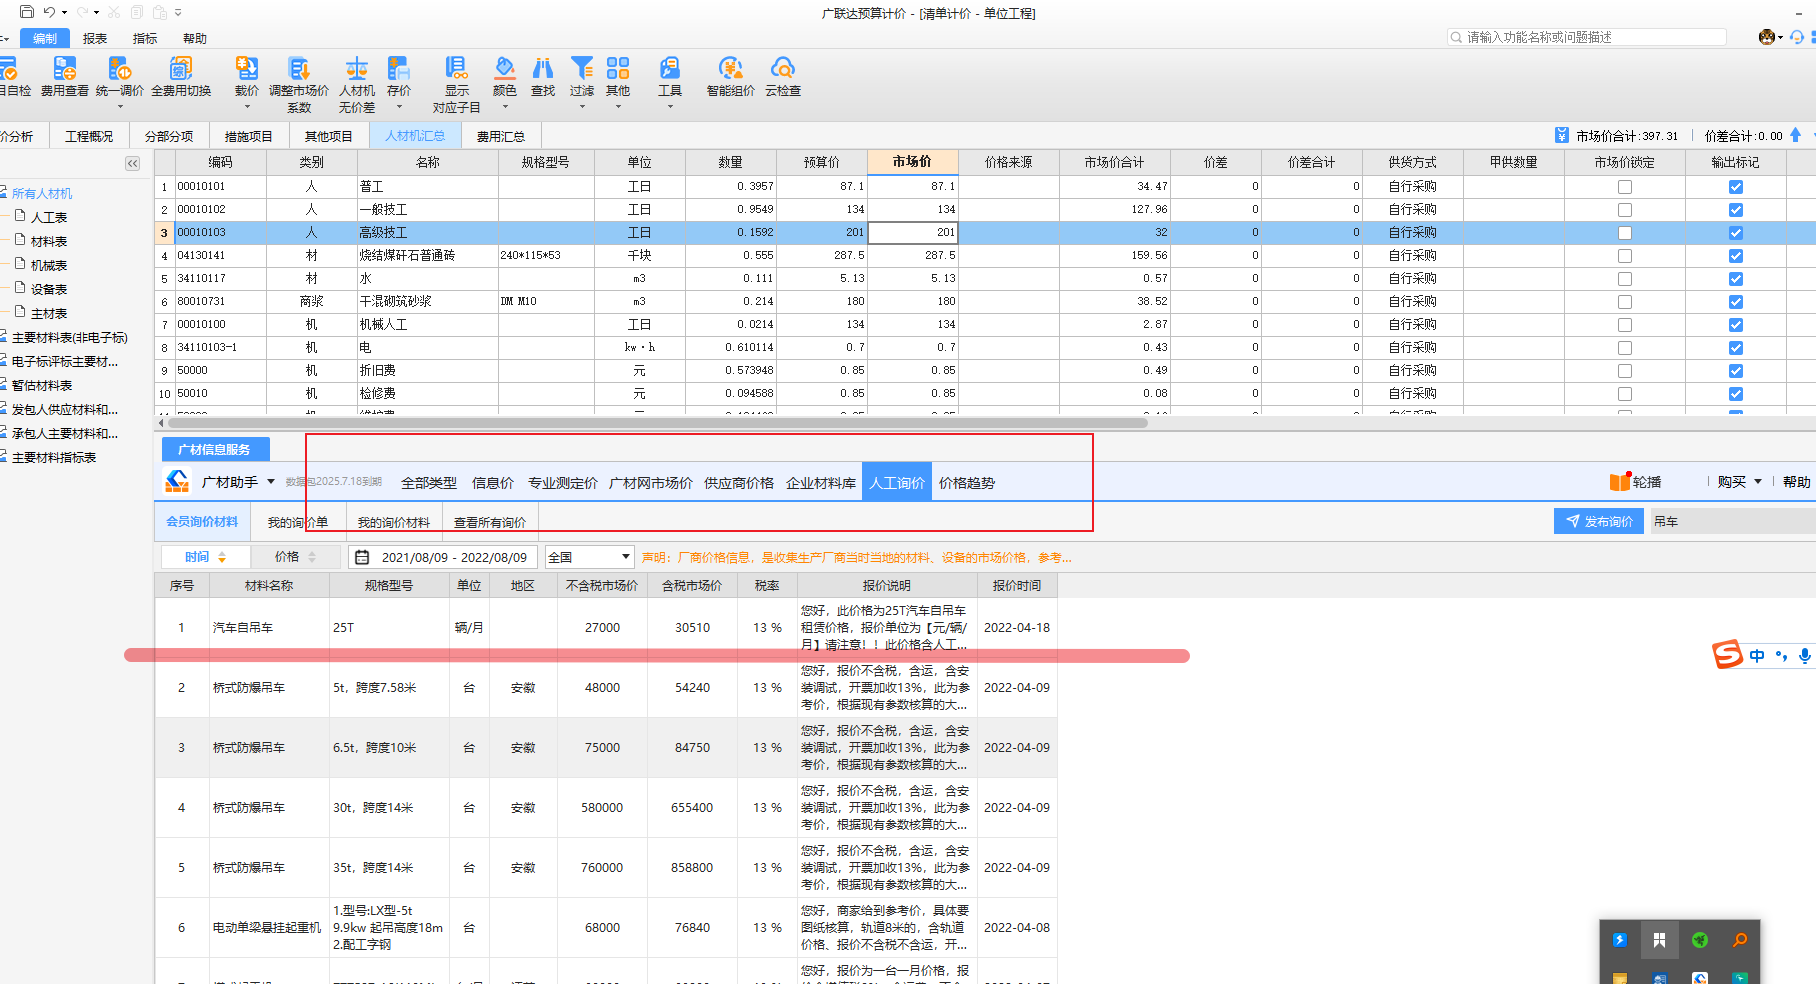Open 我的询价单 sub-tab
Screen dimensions: 1816x984
tap(298, 522)
